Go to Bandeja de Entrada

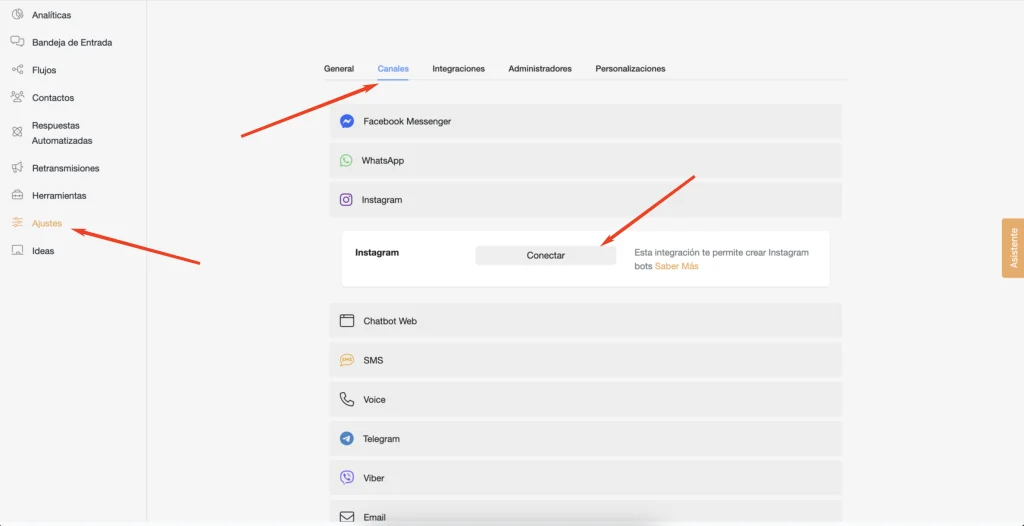(x=72, y=42)
